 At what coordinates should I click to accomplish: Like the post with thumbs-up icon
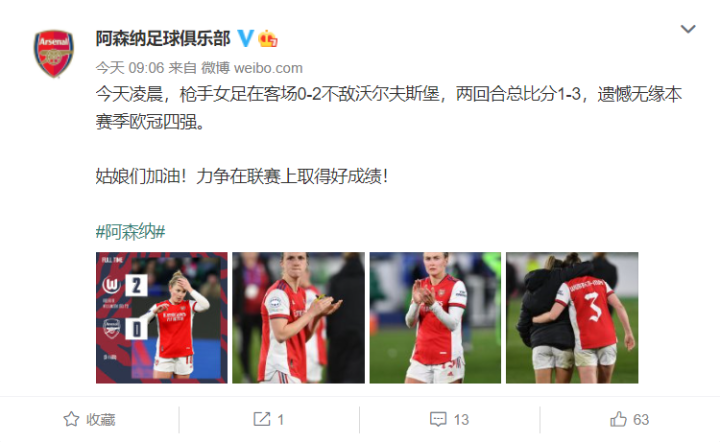click(x=618, y=419)
